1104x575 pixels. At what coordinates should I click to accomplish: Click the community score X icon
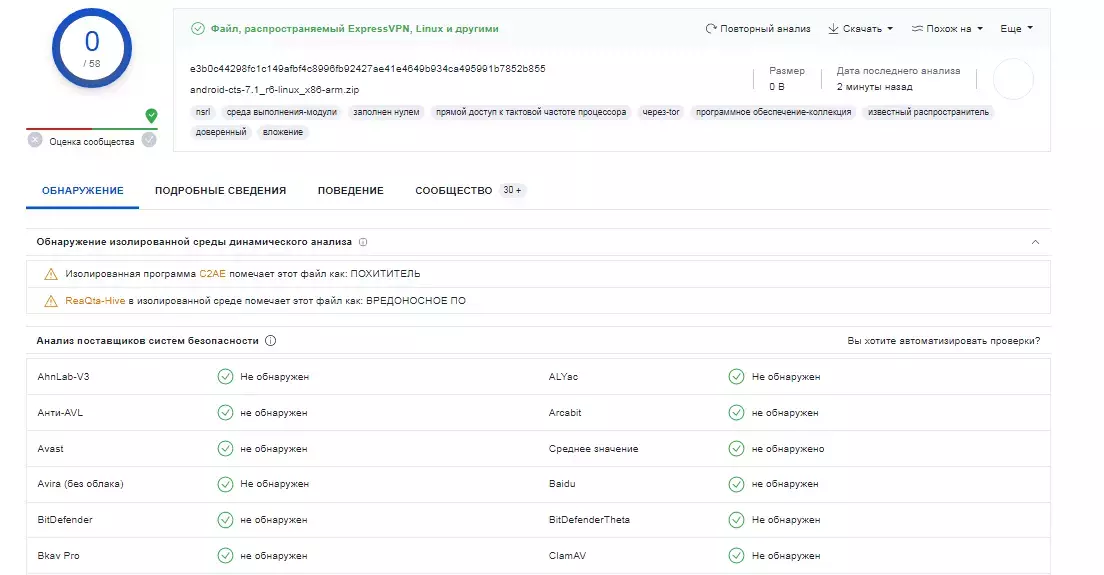pyautogui.click(x=34, y=140)
